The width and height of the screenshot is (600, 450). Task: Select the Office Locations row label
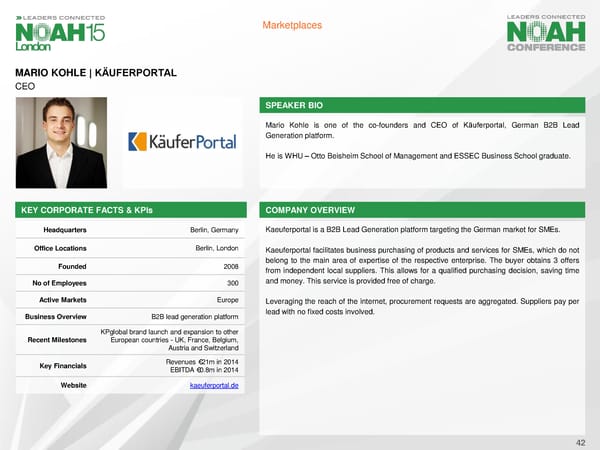[63, 248]
